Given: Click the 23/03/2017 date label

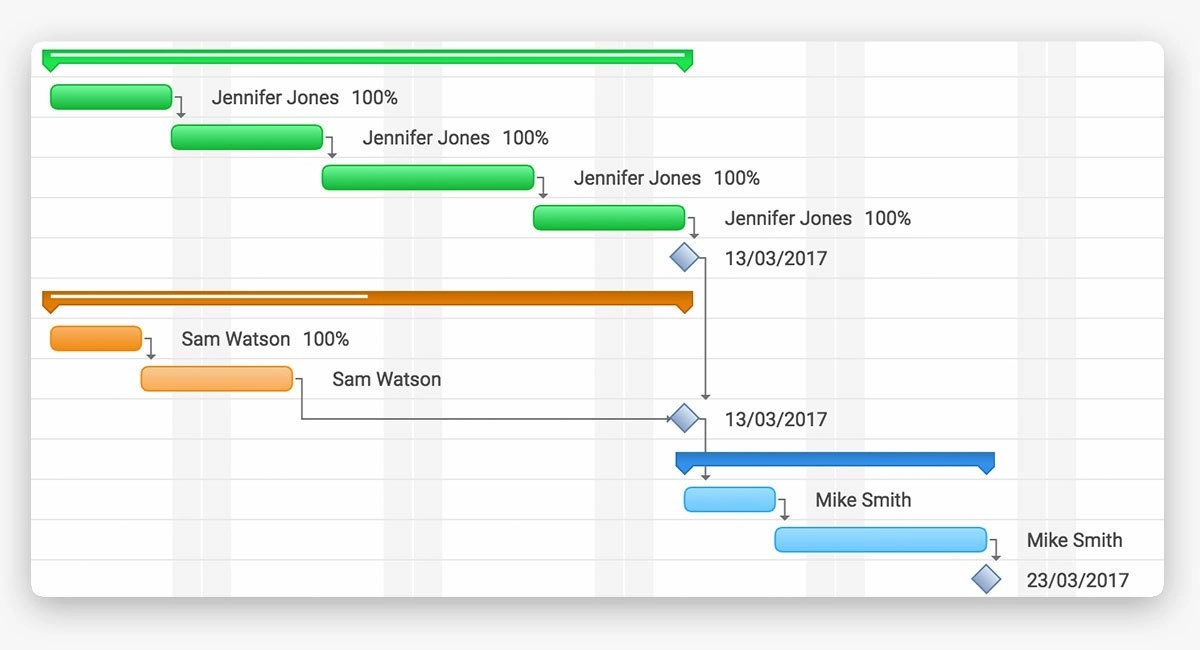Looking at the screenshot, I should point(1077,580).
